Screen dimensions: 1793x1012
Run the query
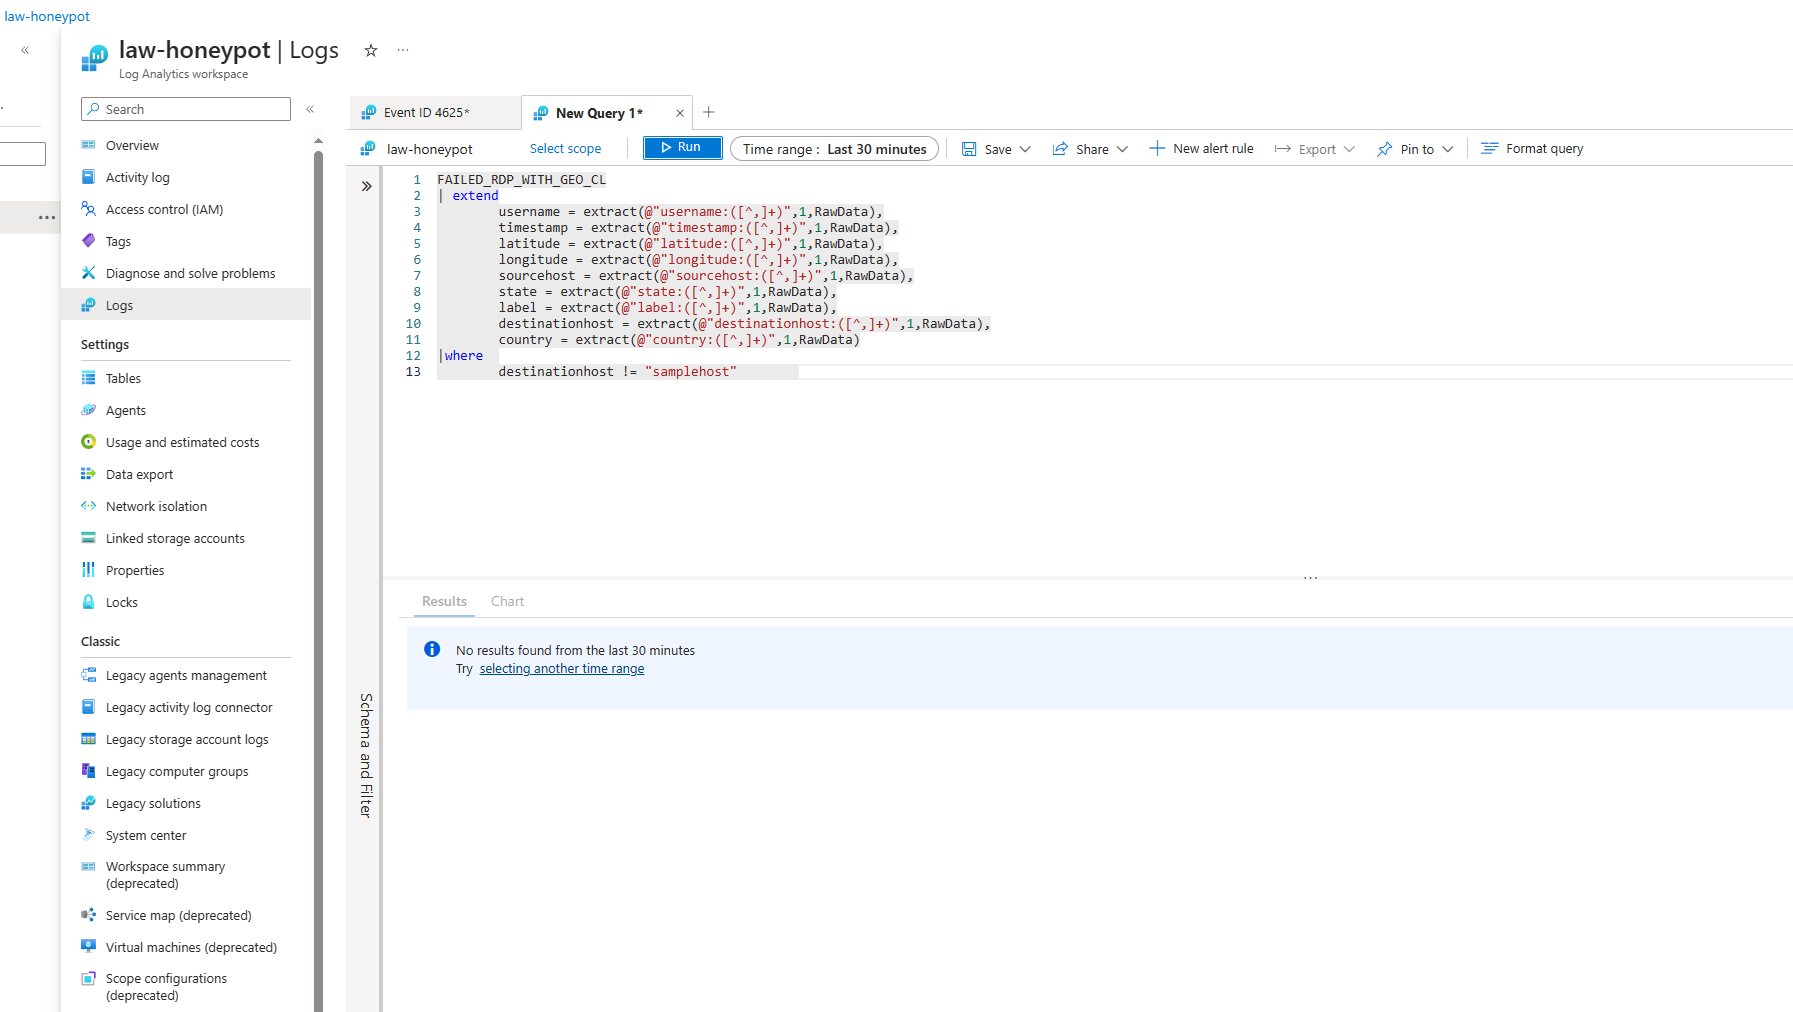(682, 147)
